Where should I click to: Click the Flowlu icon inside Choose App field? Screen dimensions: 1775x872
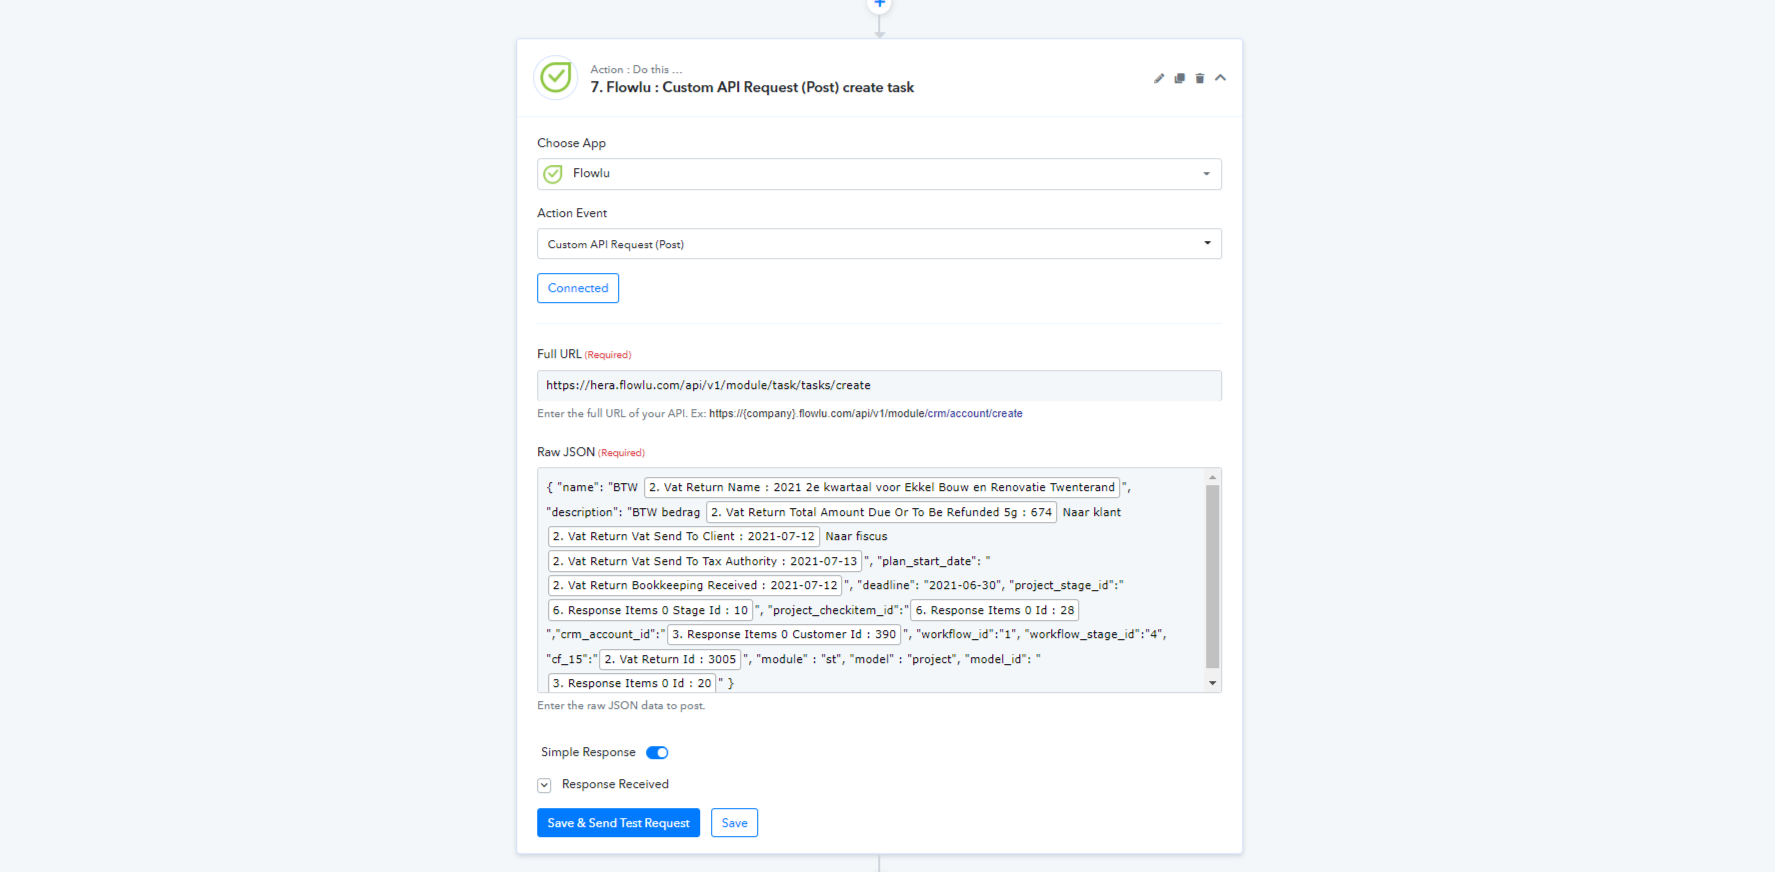click(553, 174)
